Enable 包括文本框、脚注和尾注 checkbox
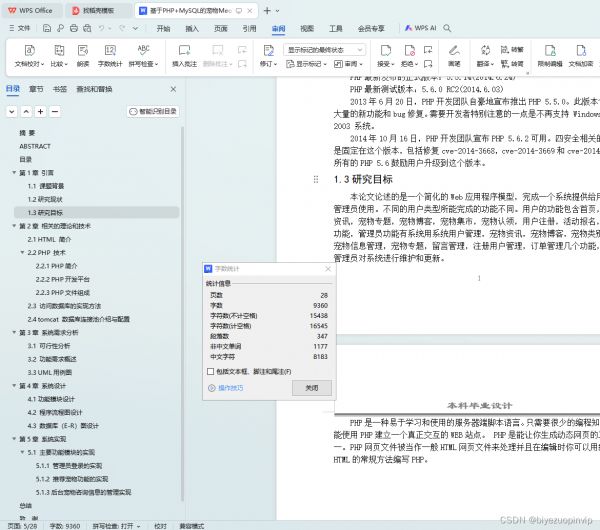 coord(209,371)
